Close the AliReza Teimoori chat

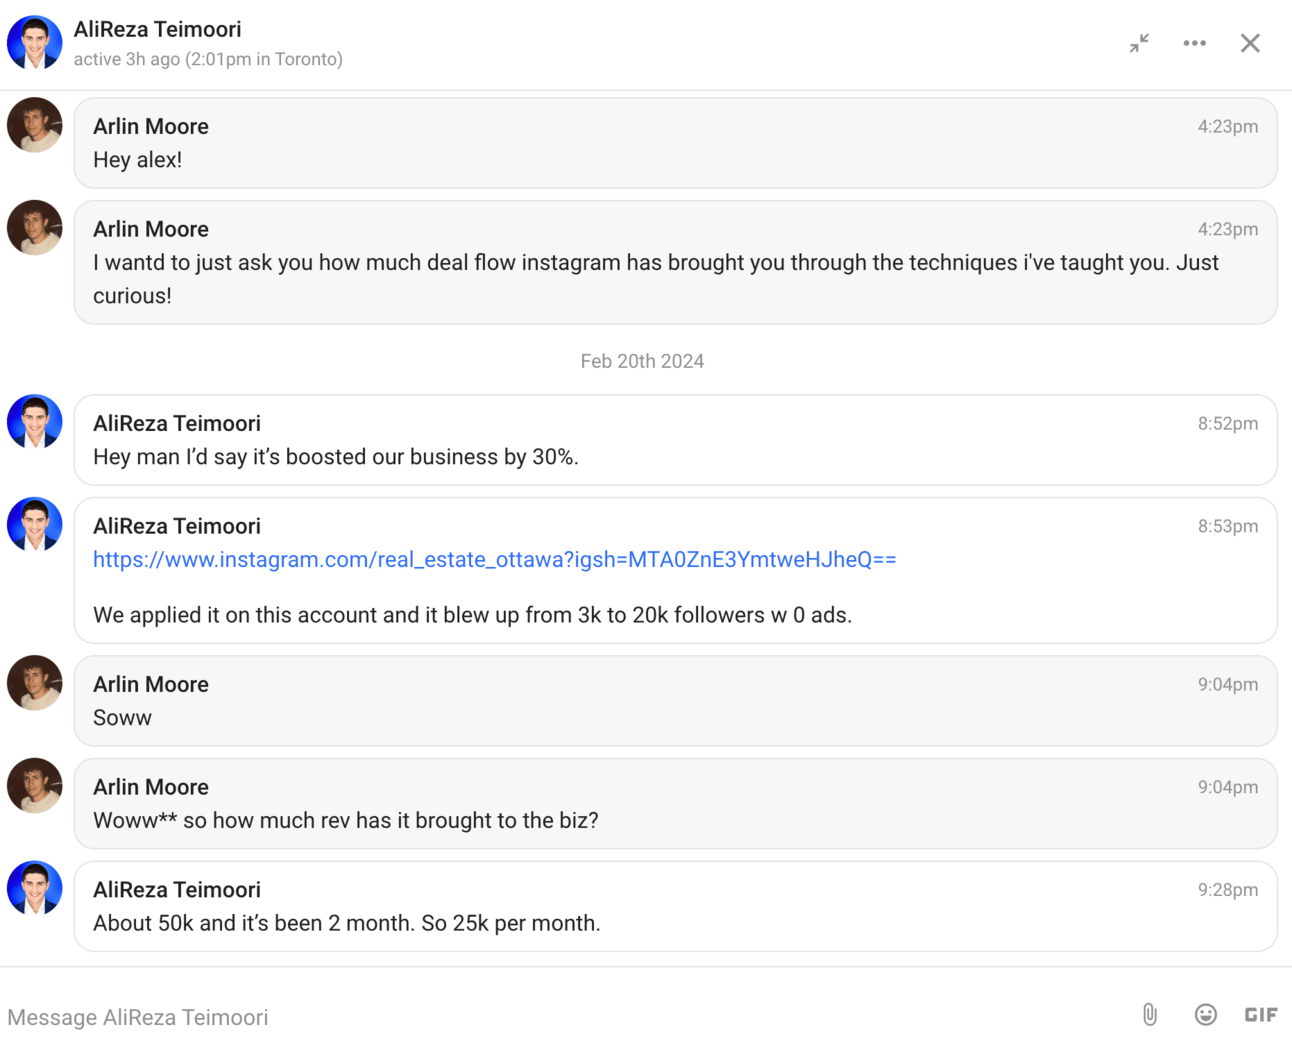tap(1250, 43)
